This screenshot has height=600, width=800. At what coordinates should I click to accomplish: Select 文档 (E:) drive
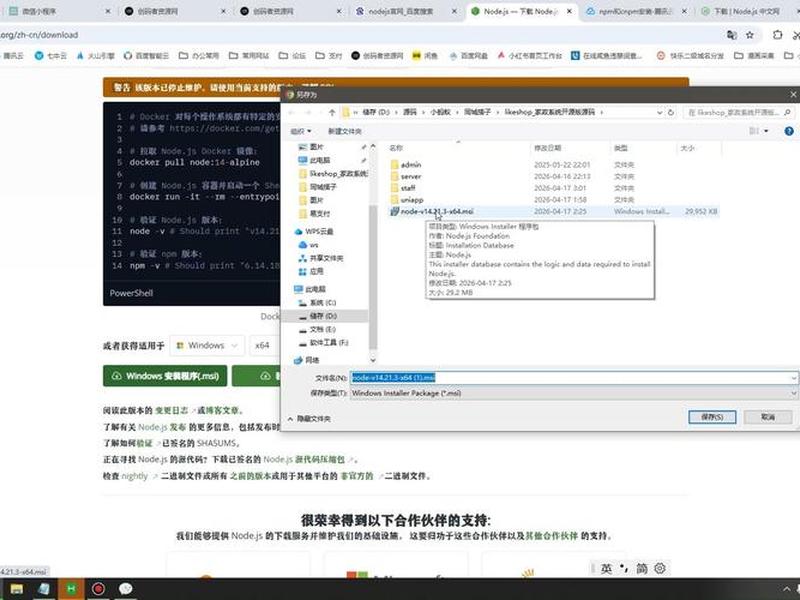click(317, 329)
